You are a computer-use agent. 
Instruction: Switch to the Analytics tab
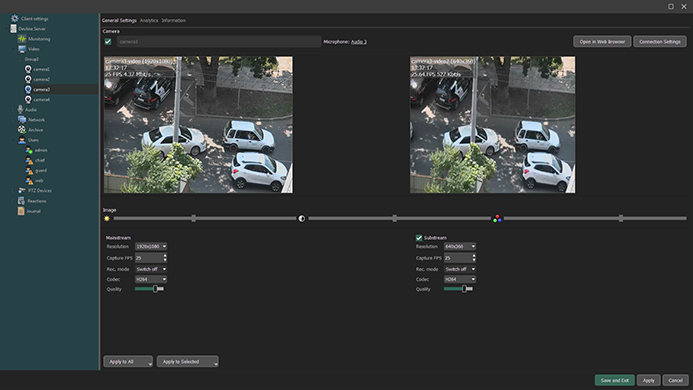(x=149, y=20)
